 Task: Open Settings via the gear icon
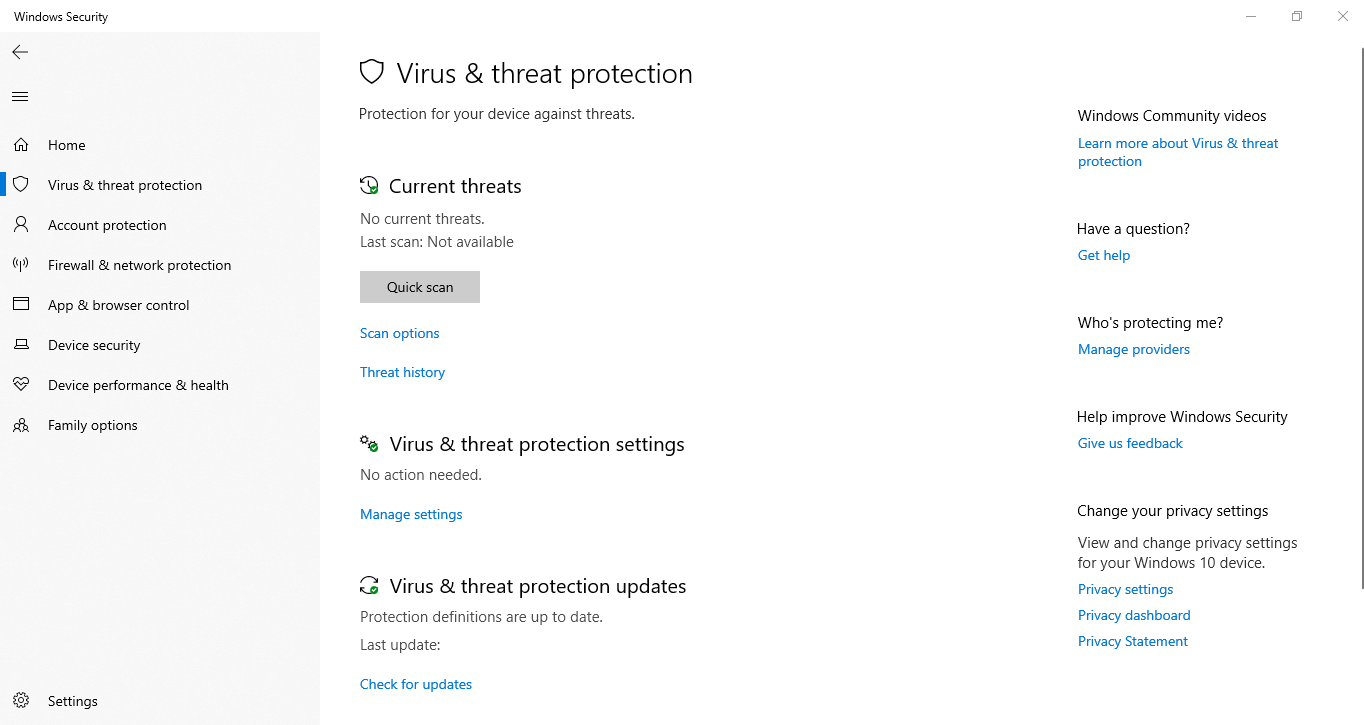pos(21,700)
